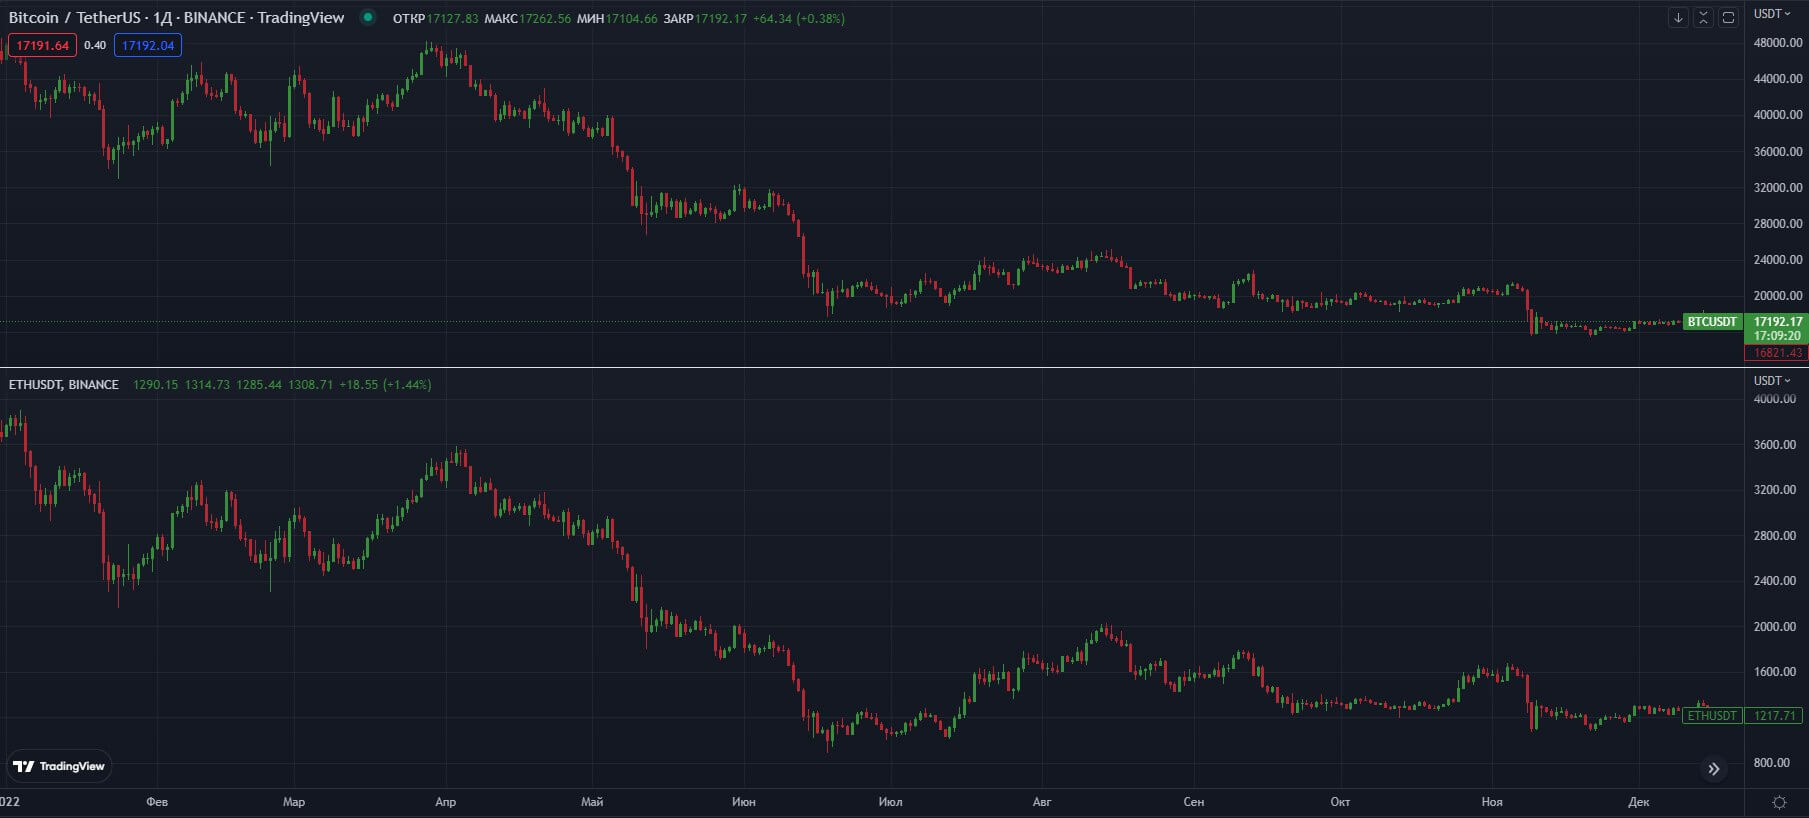Click the red sell price 17191.64 button
This screenshot has height=818, width=1809.
42,45
